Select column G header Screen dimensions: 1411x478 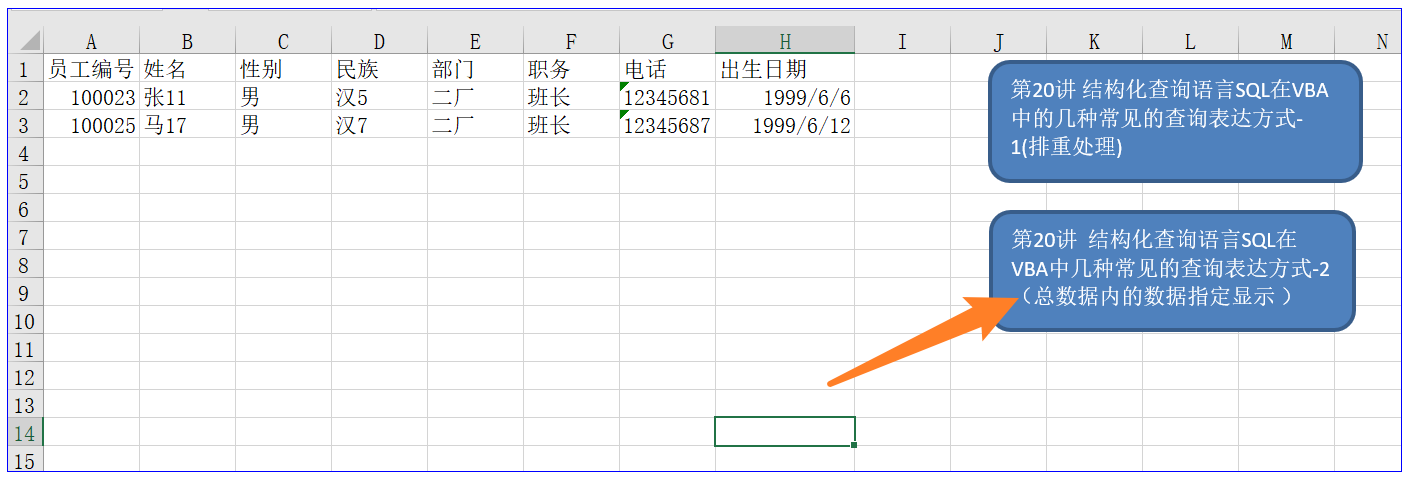[x=667, y=41]
